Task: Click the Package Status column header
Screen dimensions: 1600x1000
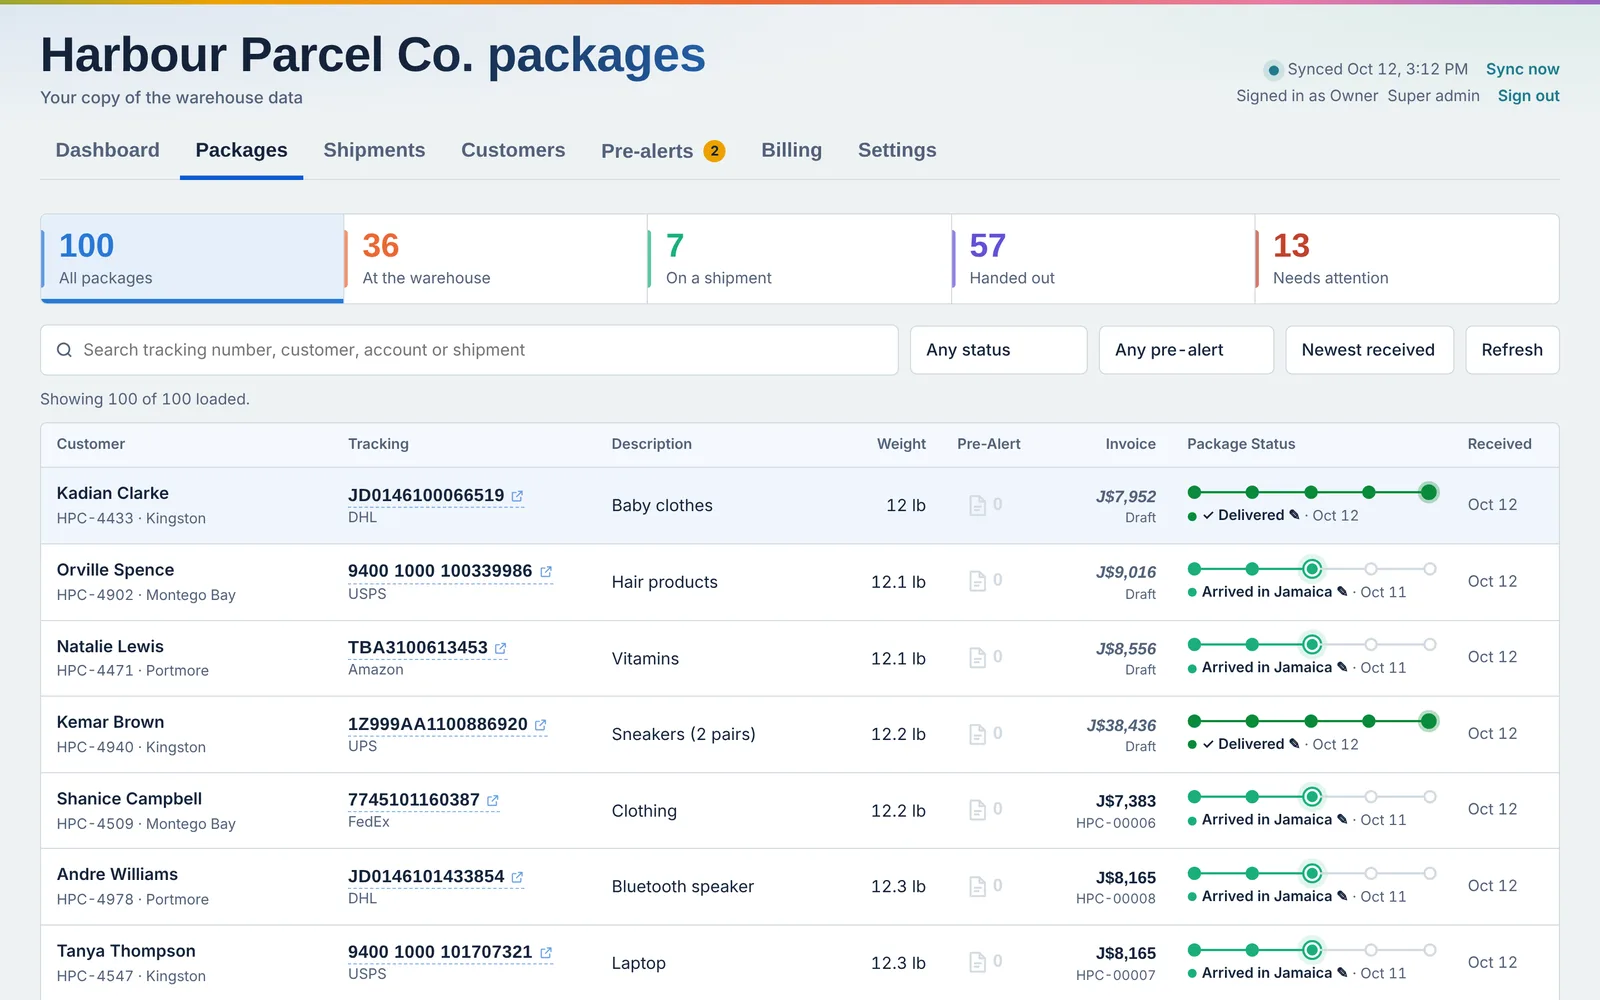Action: [x=1241, y=444]
